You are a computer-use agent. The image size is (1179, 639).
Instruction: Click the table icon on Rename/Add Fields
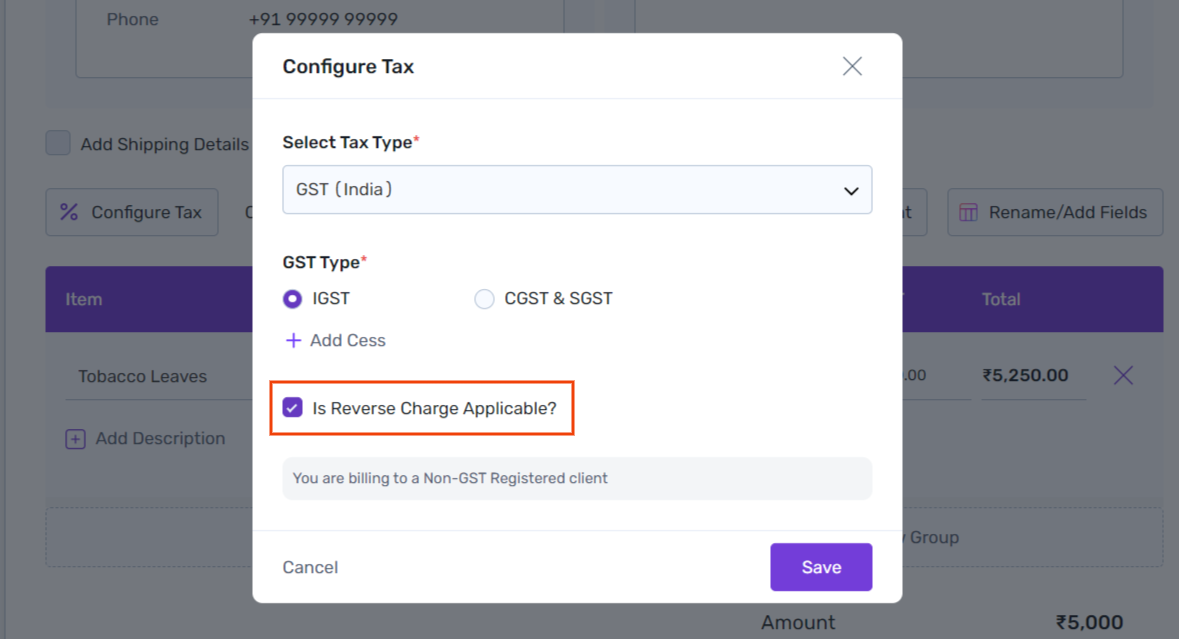(968, 212)
